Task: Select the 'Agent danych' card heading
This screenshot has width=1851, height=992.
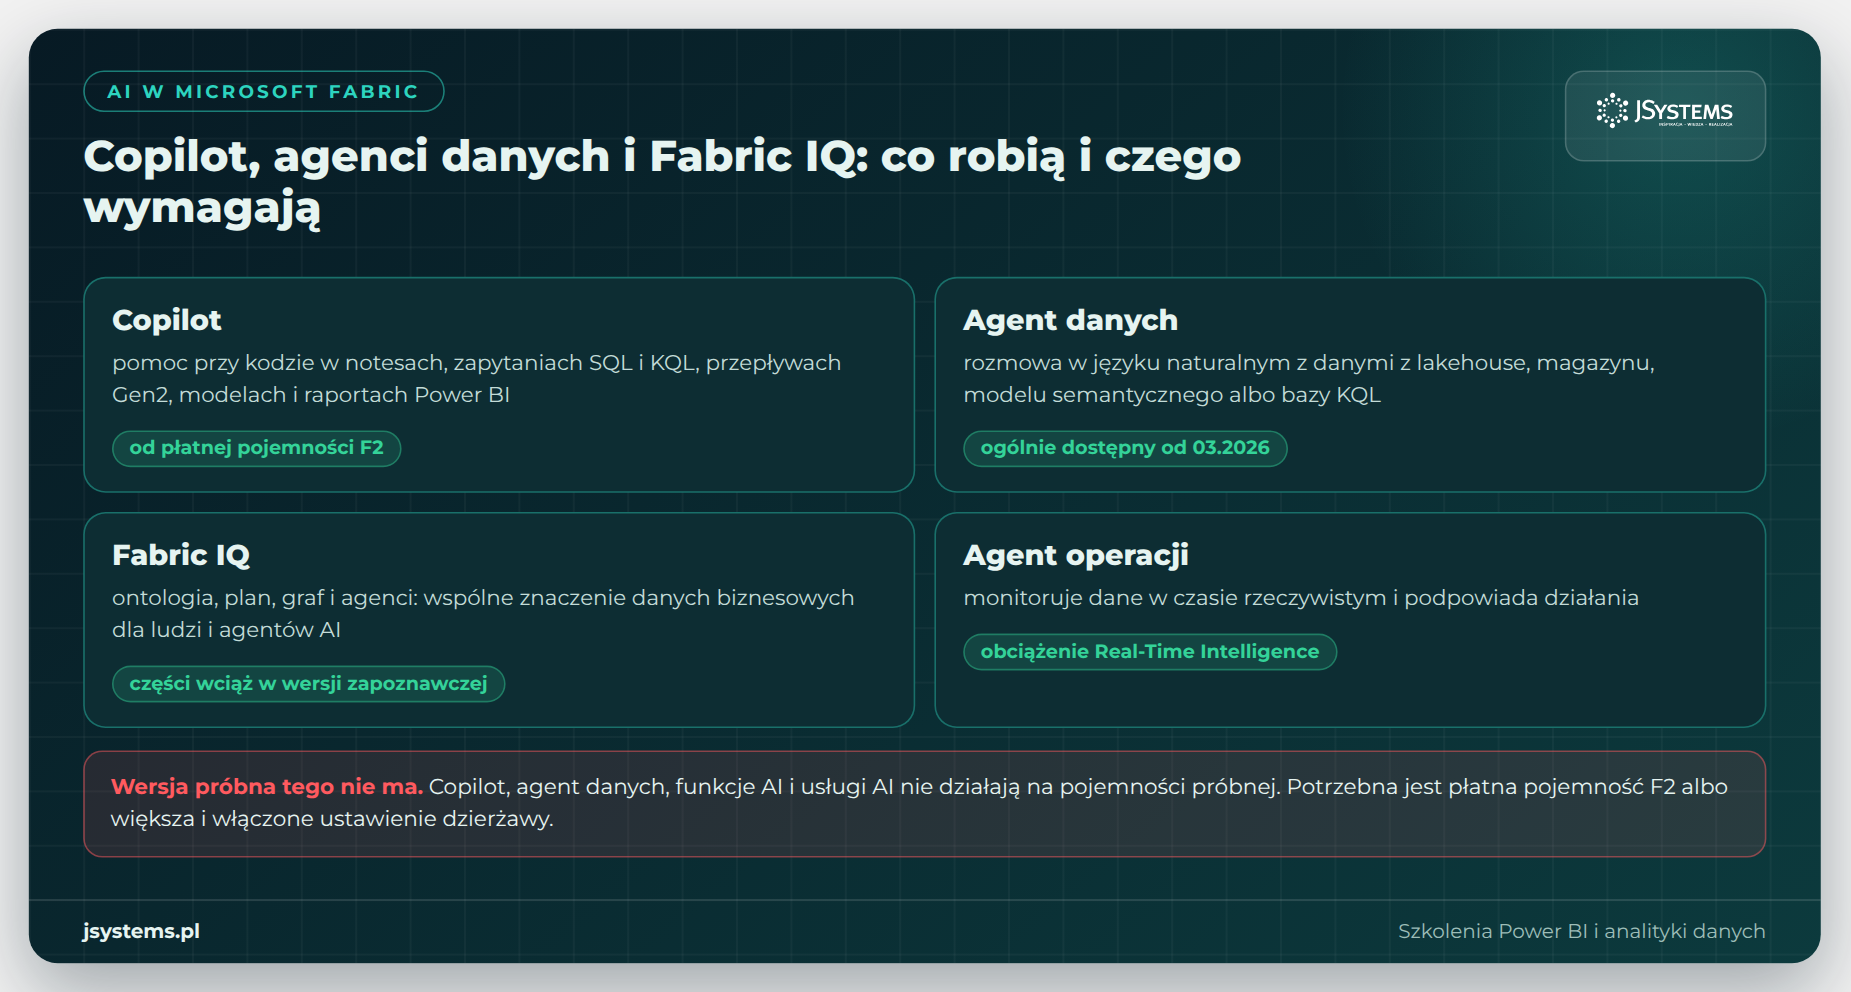Action: [1070, 320]
